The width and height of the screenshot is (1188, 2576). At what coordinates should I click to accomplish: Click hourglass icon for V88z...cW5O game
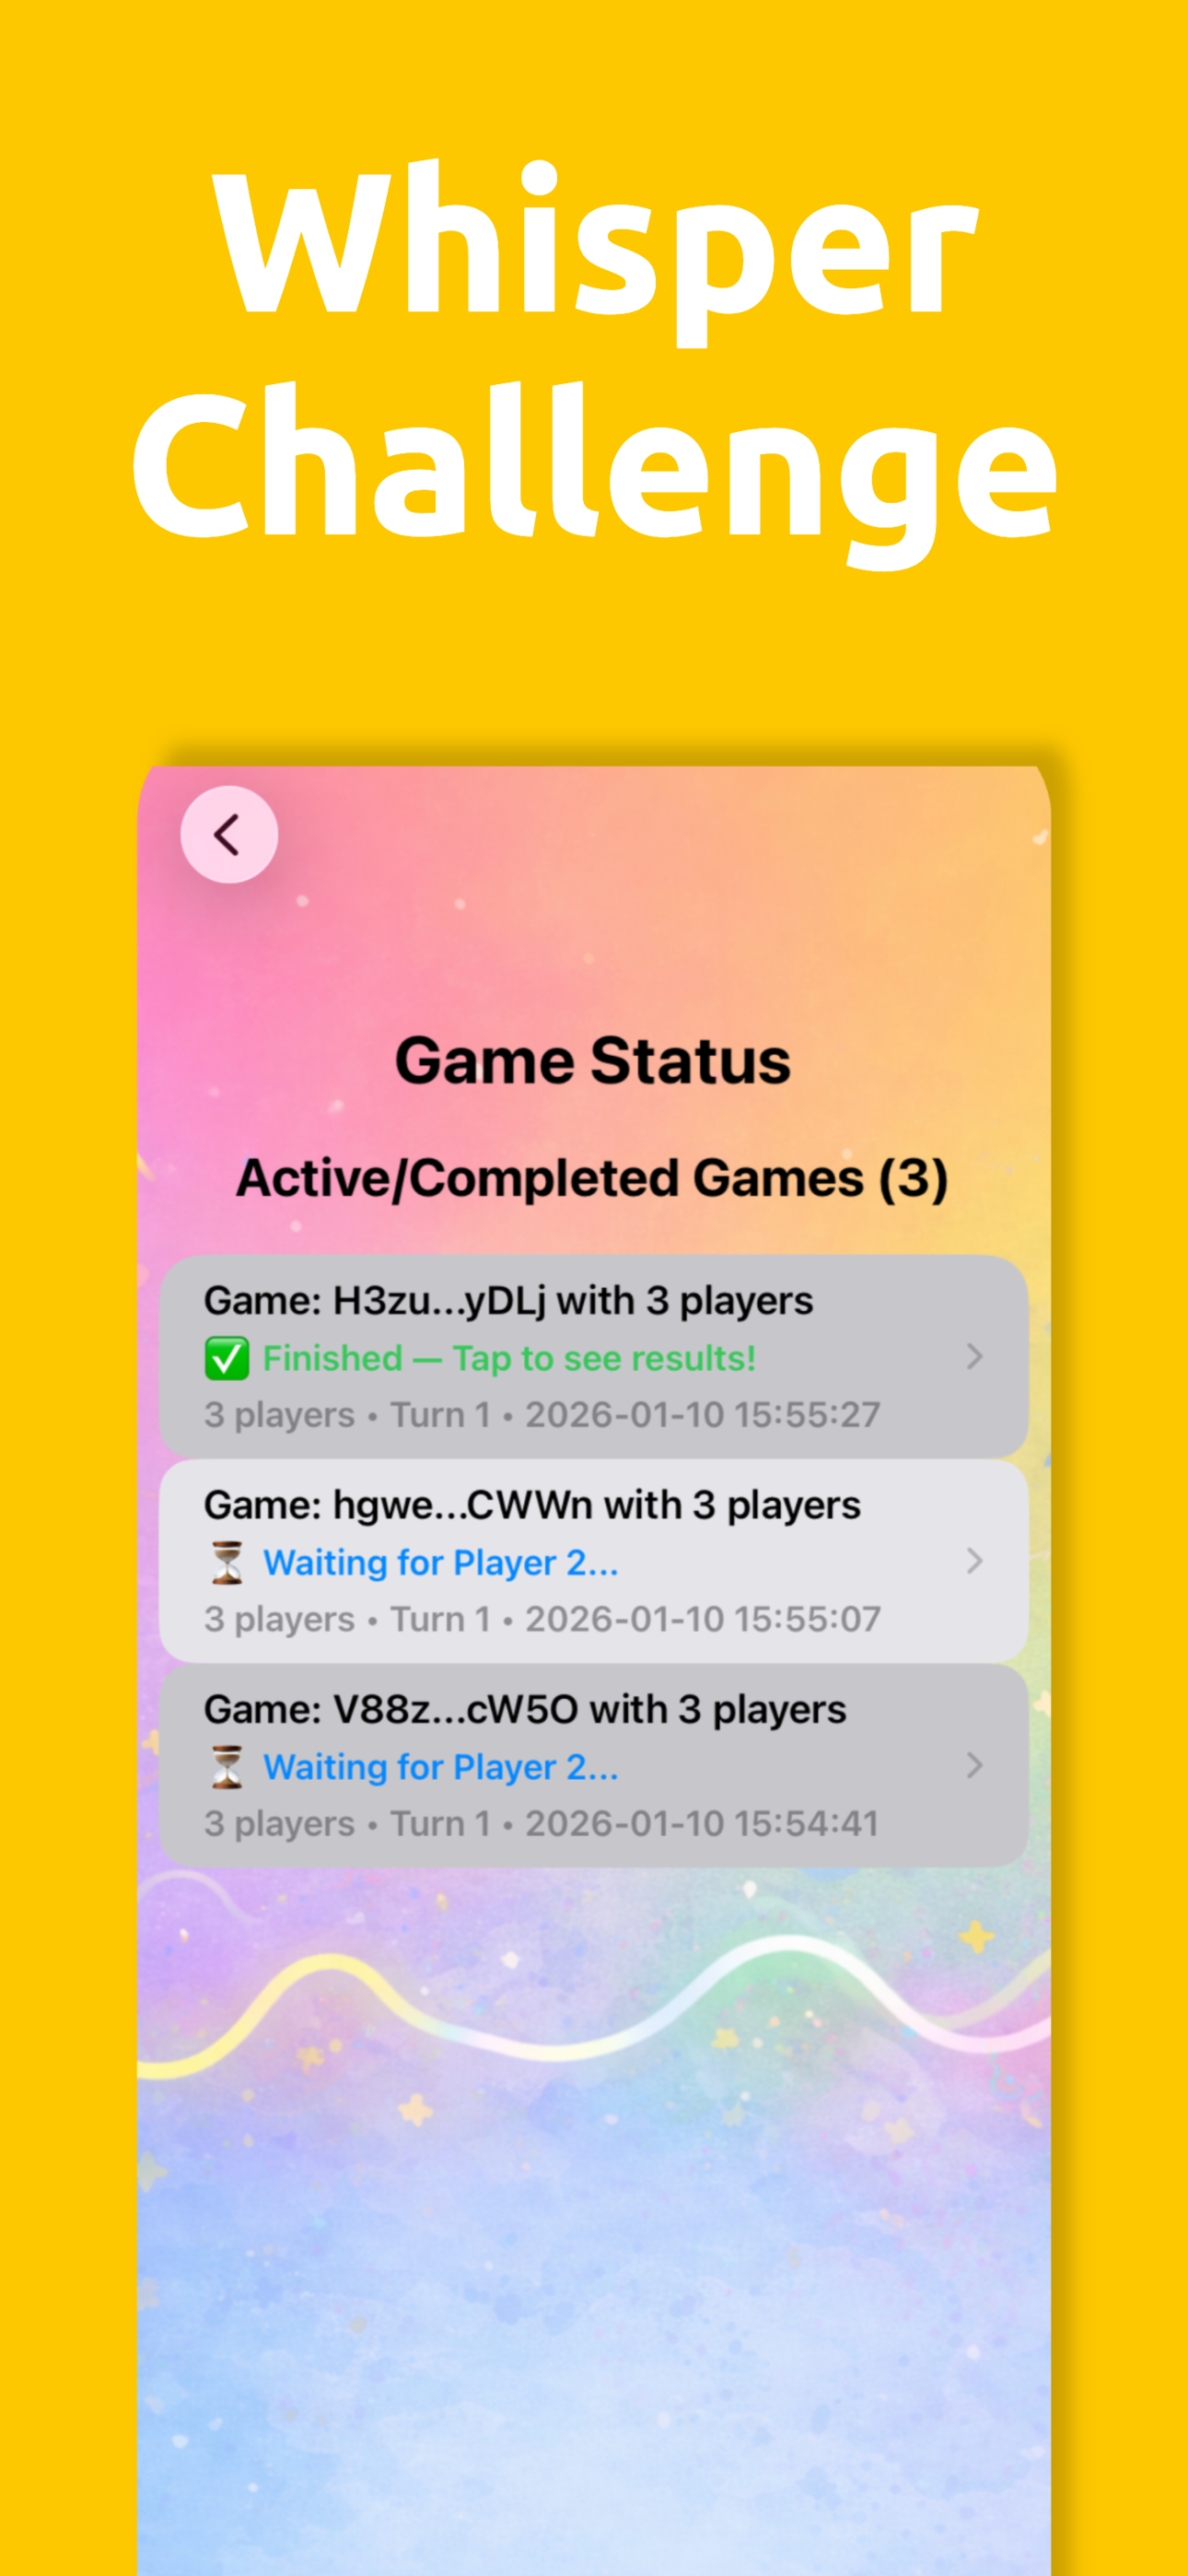227,1767
